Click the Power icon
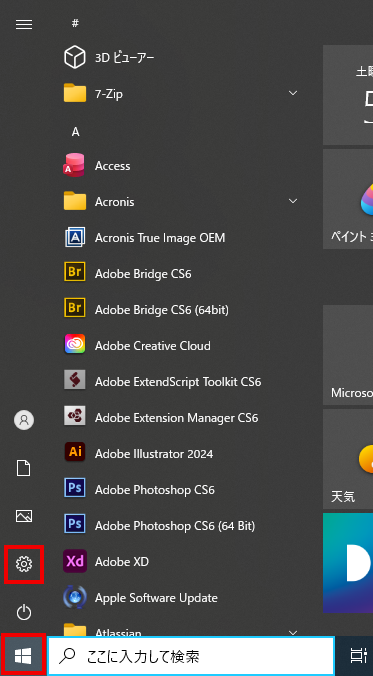 coord(24,612)
